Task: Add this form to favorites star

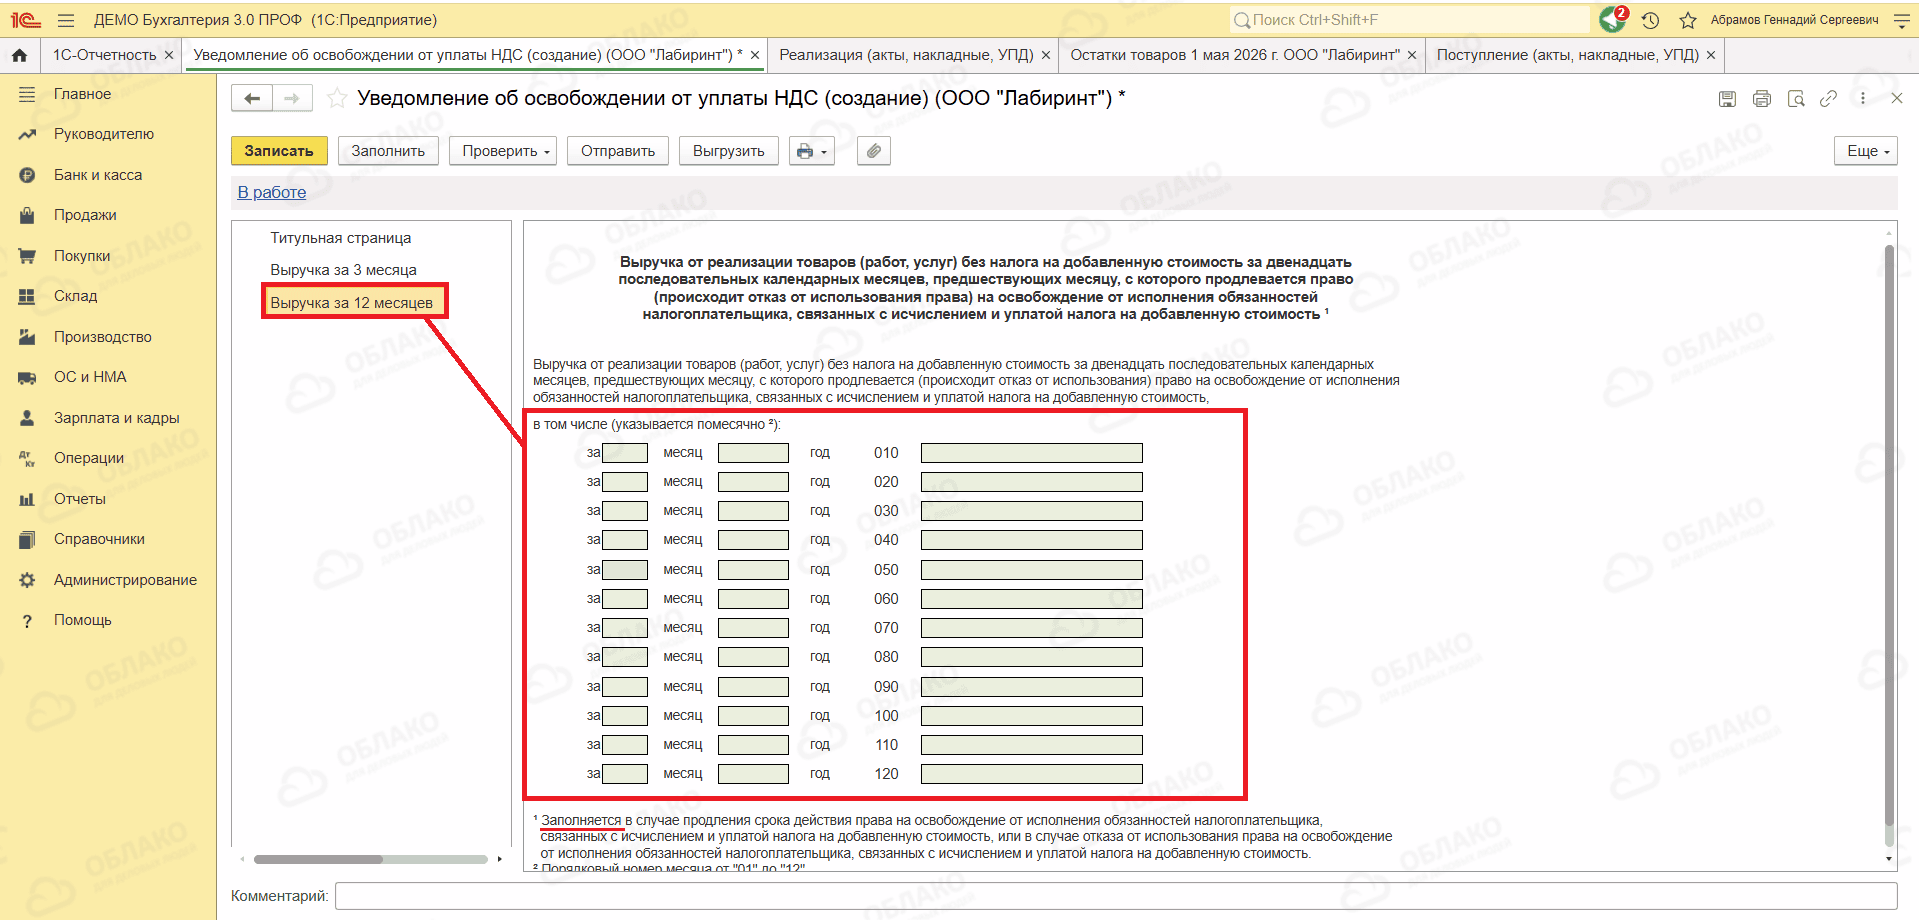Action: tap(337, 98)
